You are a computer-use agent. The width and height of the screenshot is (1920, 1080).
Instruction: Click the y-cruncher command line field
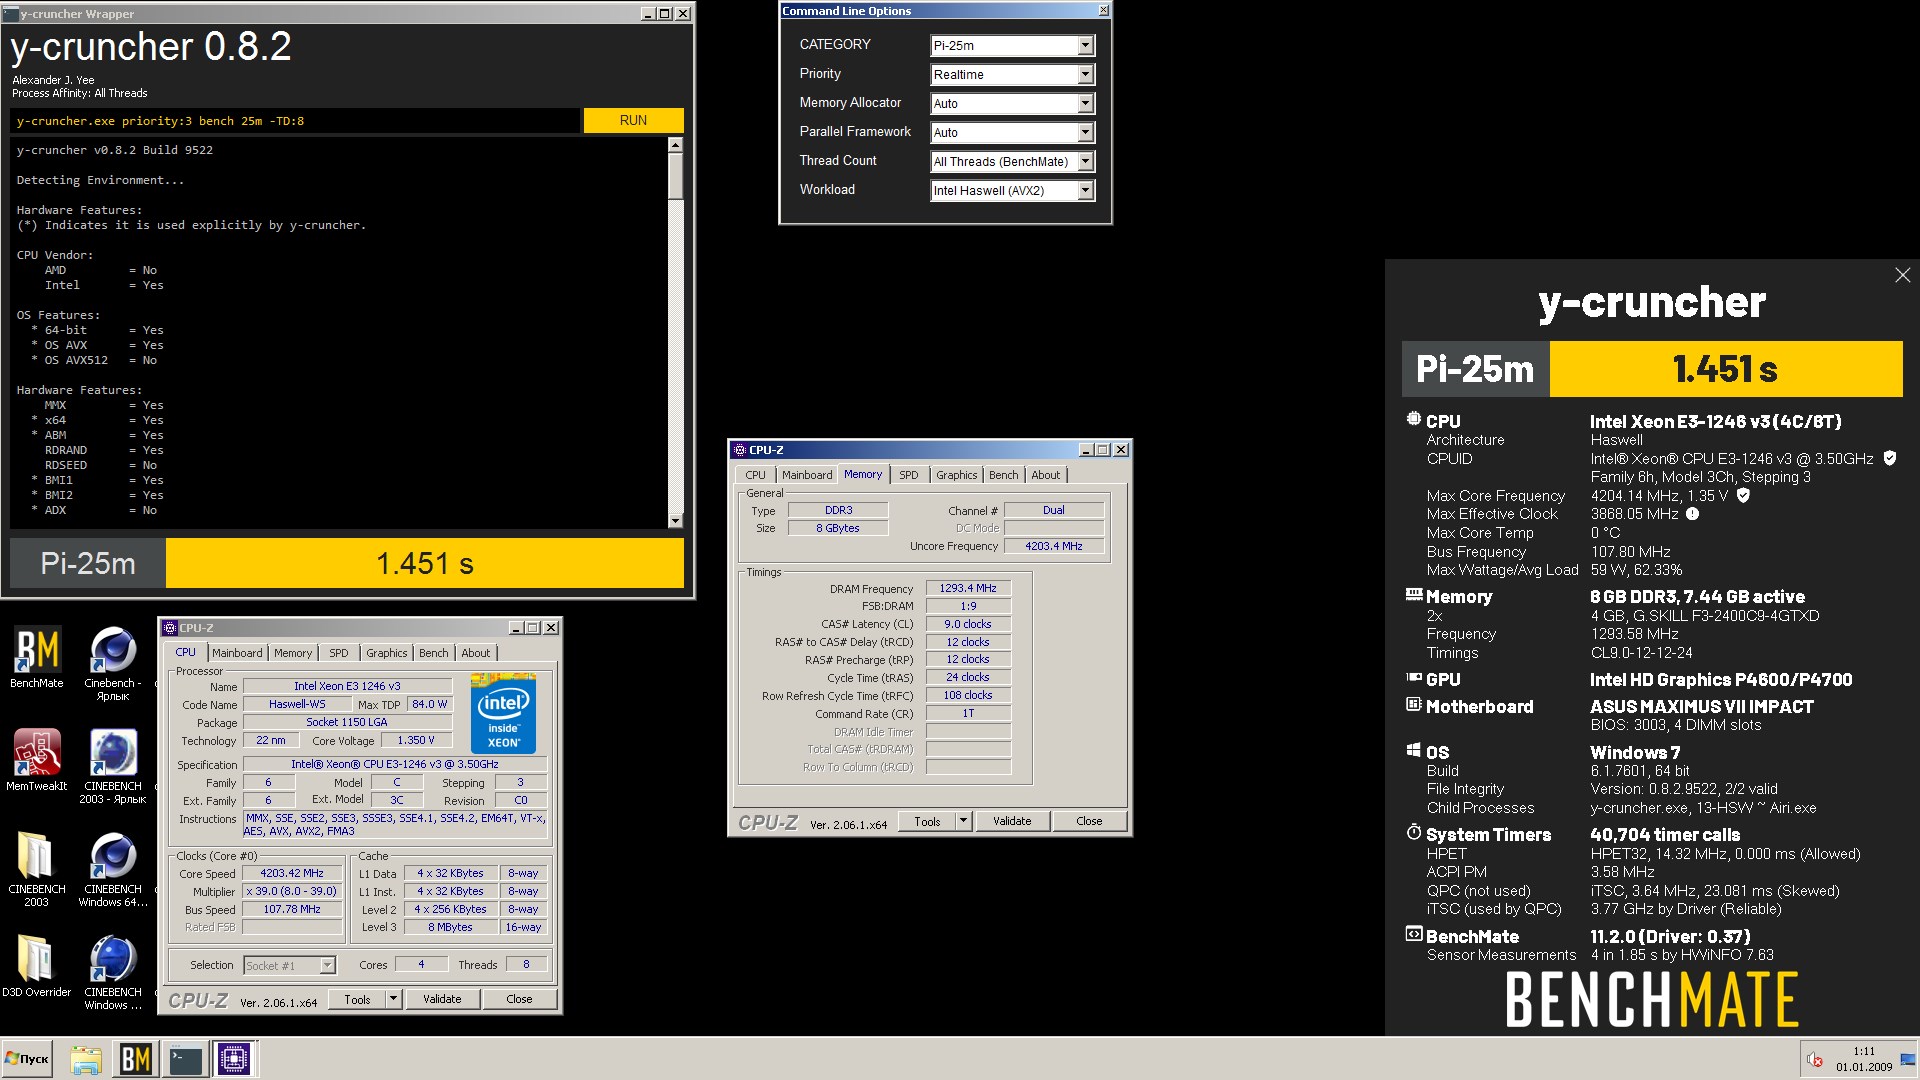pos(295,121)
